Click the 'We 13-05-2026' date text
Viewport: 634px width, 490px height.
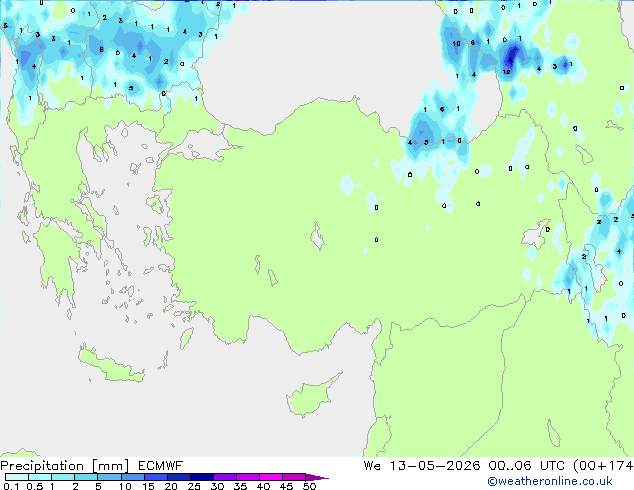tap(422, 466)
